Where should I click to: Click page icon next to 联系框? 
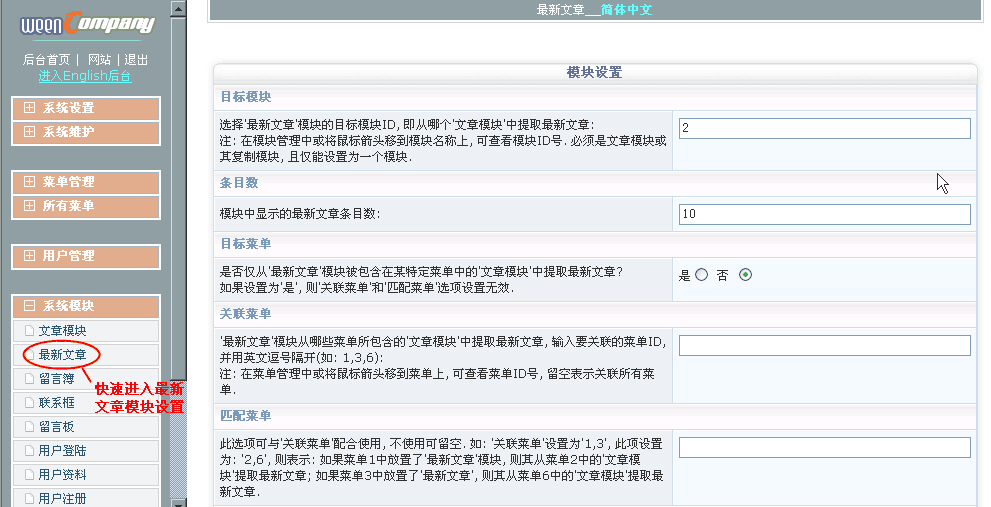coord(29,403)
